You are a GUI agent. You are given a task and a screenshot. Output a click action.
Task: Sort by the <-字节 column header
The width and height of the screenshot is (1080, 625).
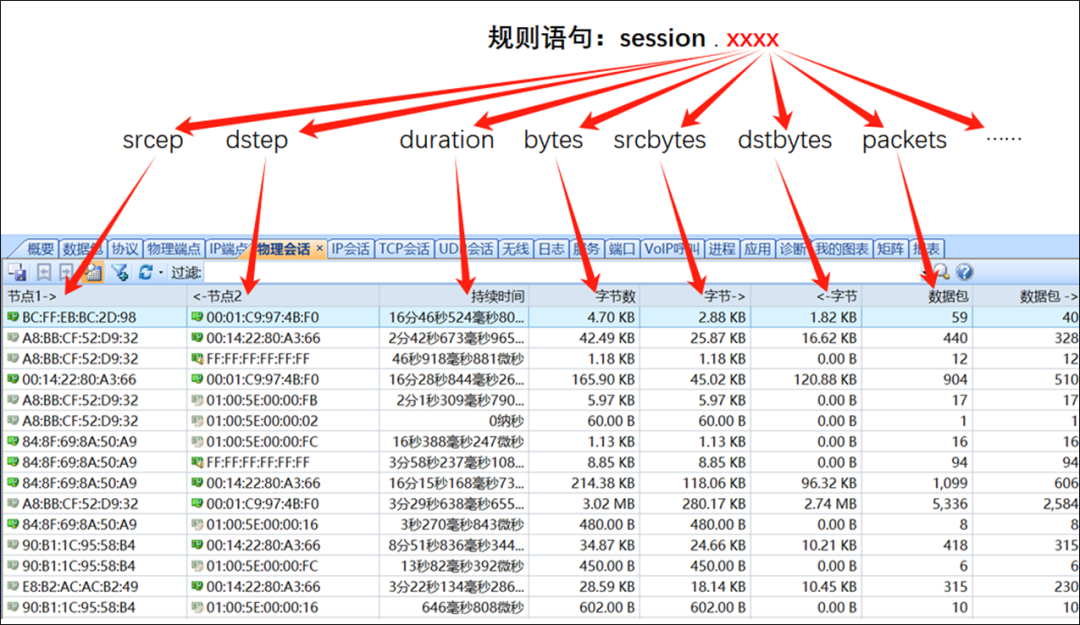click(x=807, y=296)
